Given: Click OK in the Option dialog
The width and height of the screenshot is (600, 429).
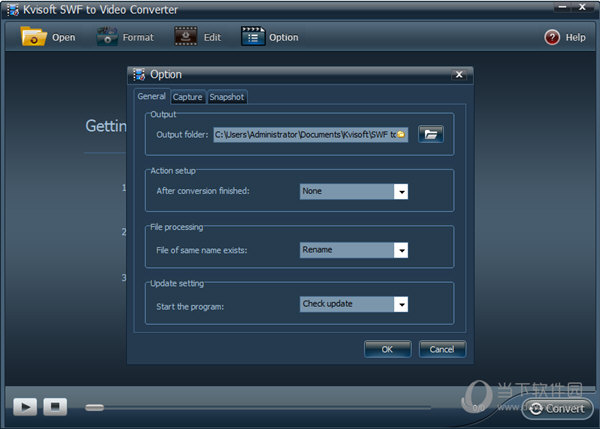Looking at the screenshot, I should pyautogui.click(x=388, y=349).
